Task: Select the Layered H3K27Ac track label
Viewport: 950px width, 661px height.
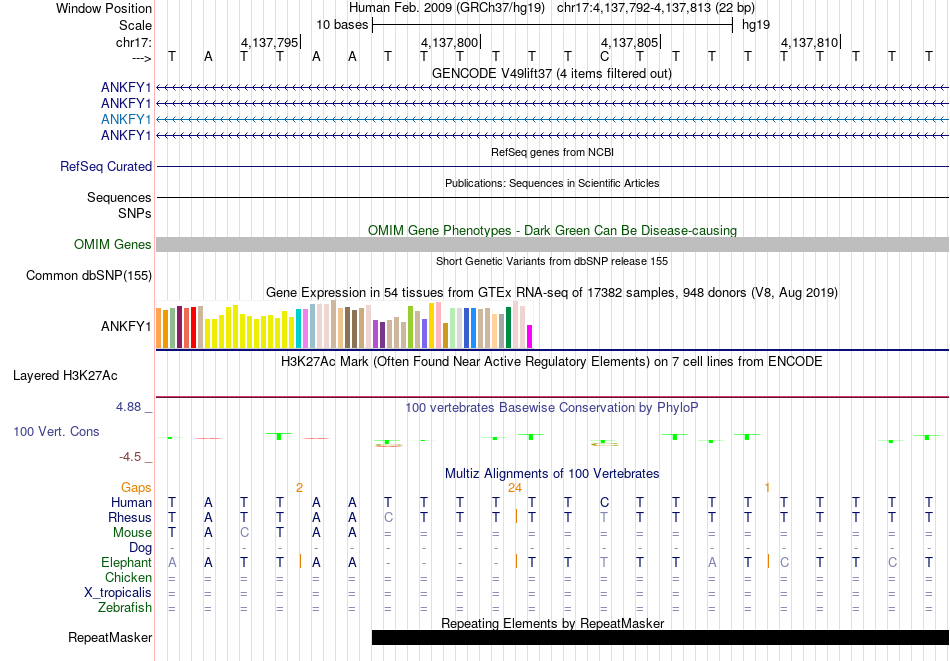Action: [x=65, y=376]
